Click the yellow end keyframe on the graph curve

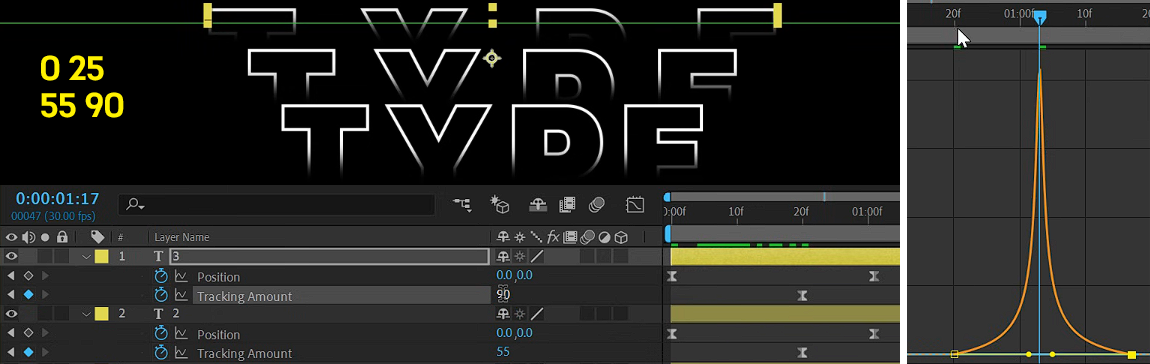click(x=1132, y=354)
